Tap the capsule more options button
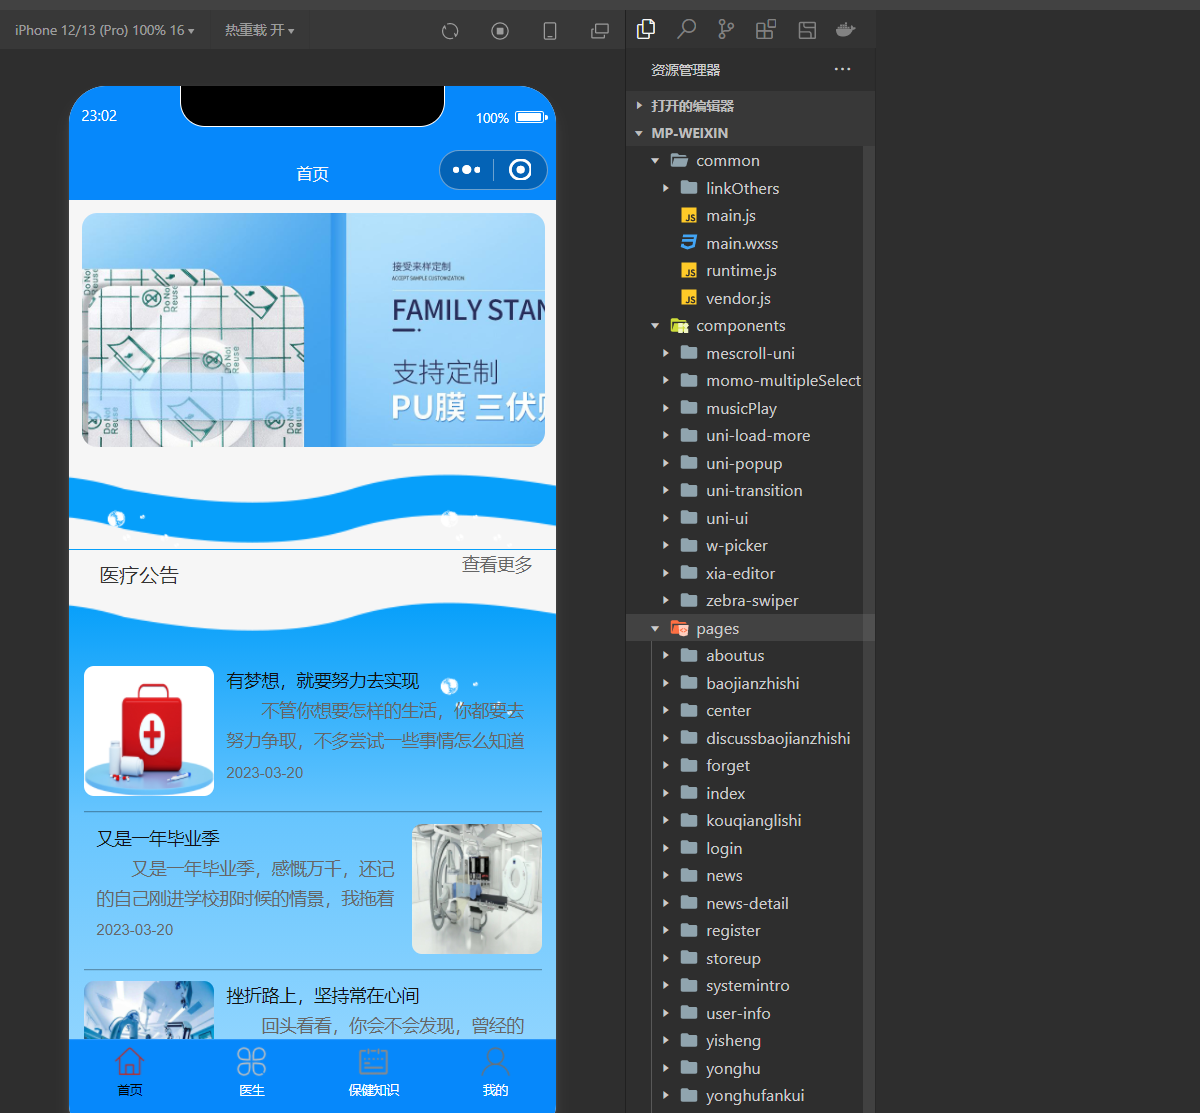Viewport: 1200px width, 1113px height. 466,169
